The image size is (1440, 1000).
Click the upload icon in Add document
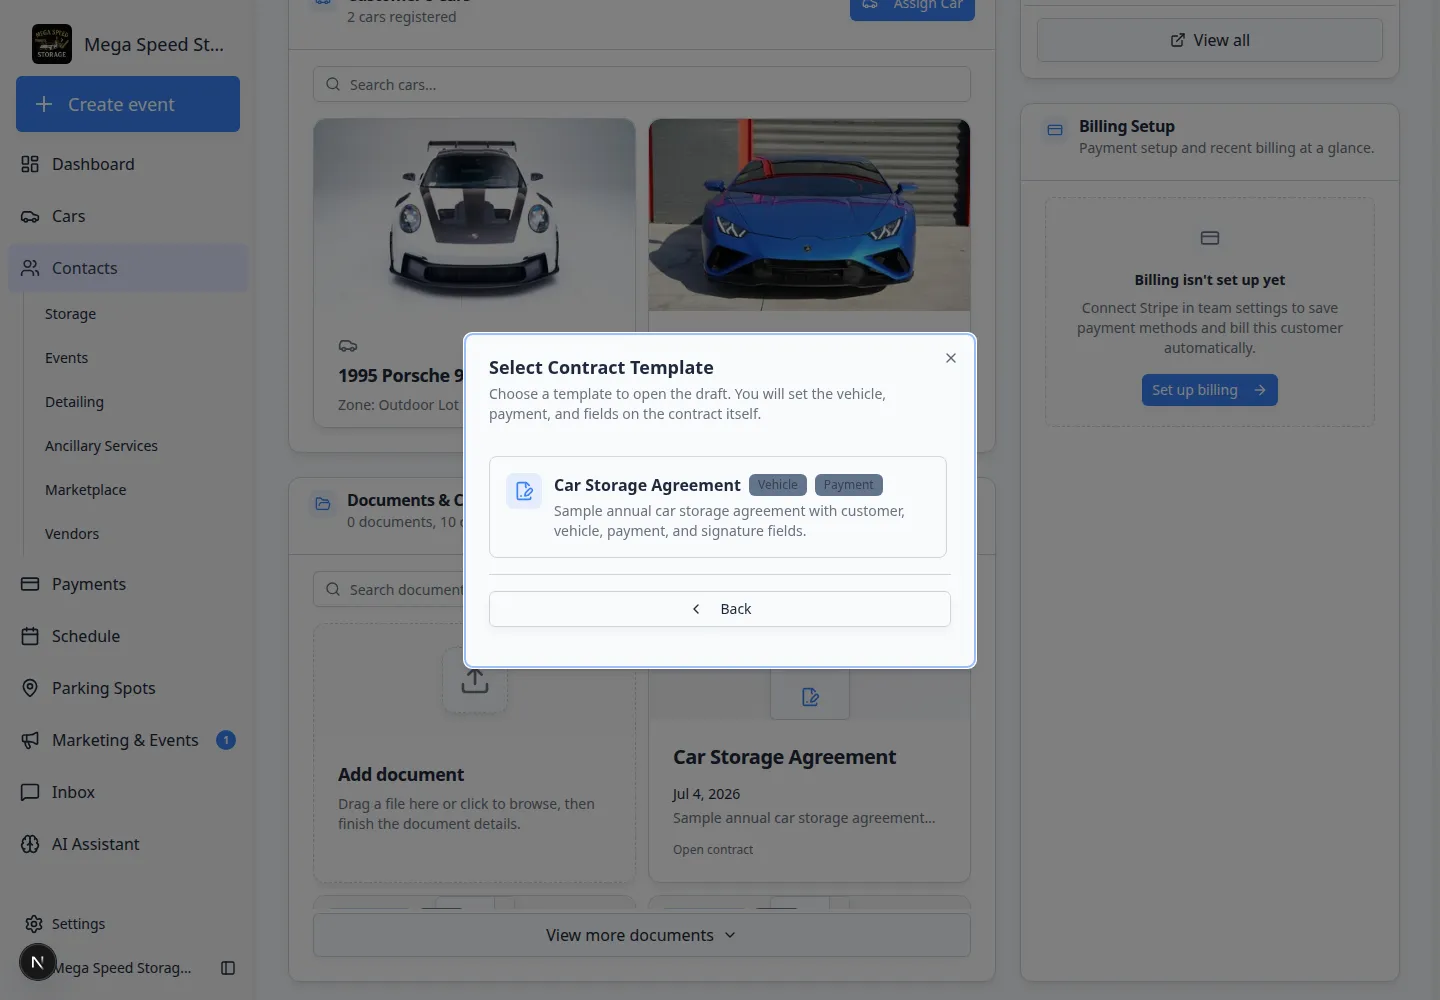click(475, 682)
